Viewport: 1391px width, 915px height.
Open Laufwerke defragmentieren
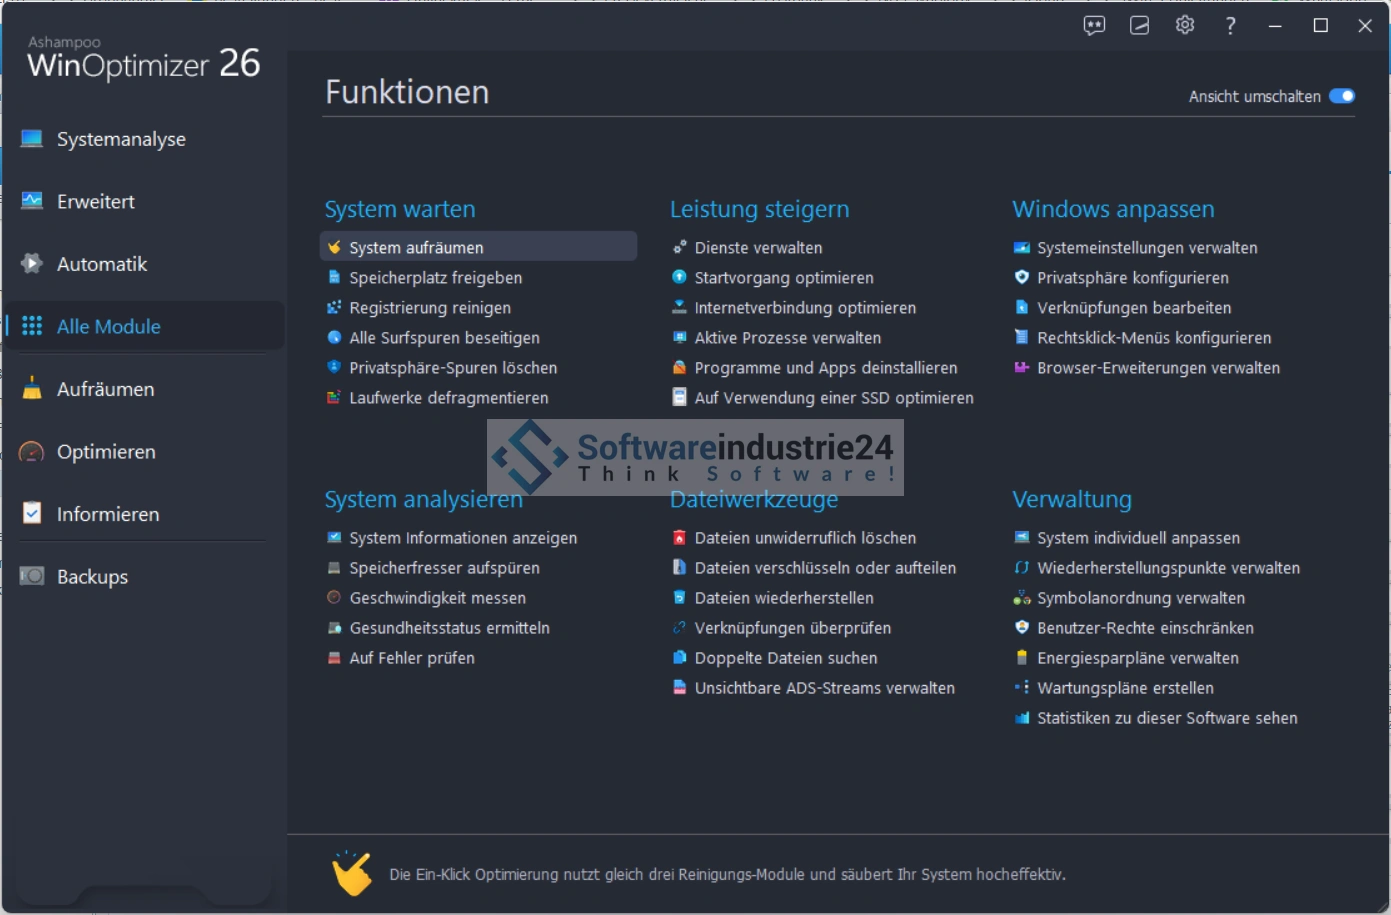coord(448,398)
